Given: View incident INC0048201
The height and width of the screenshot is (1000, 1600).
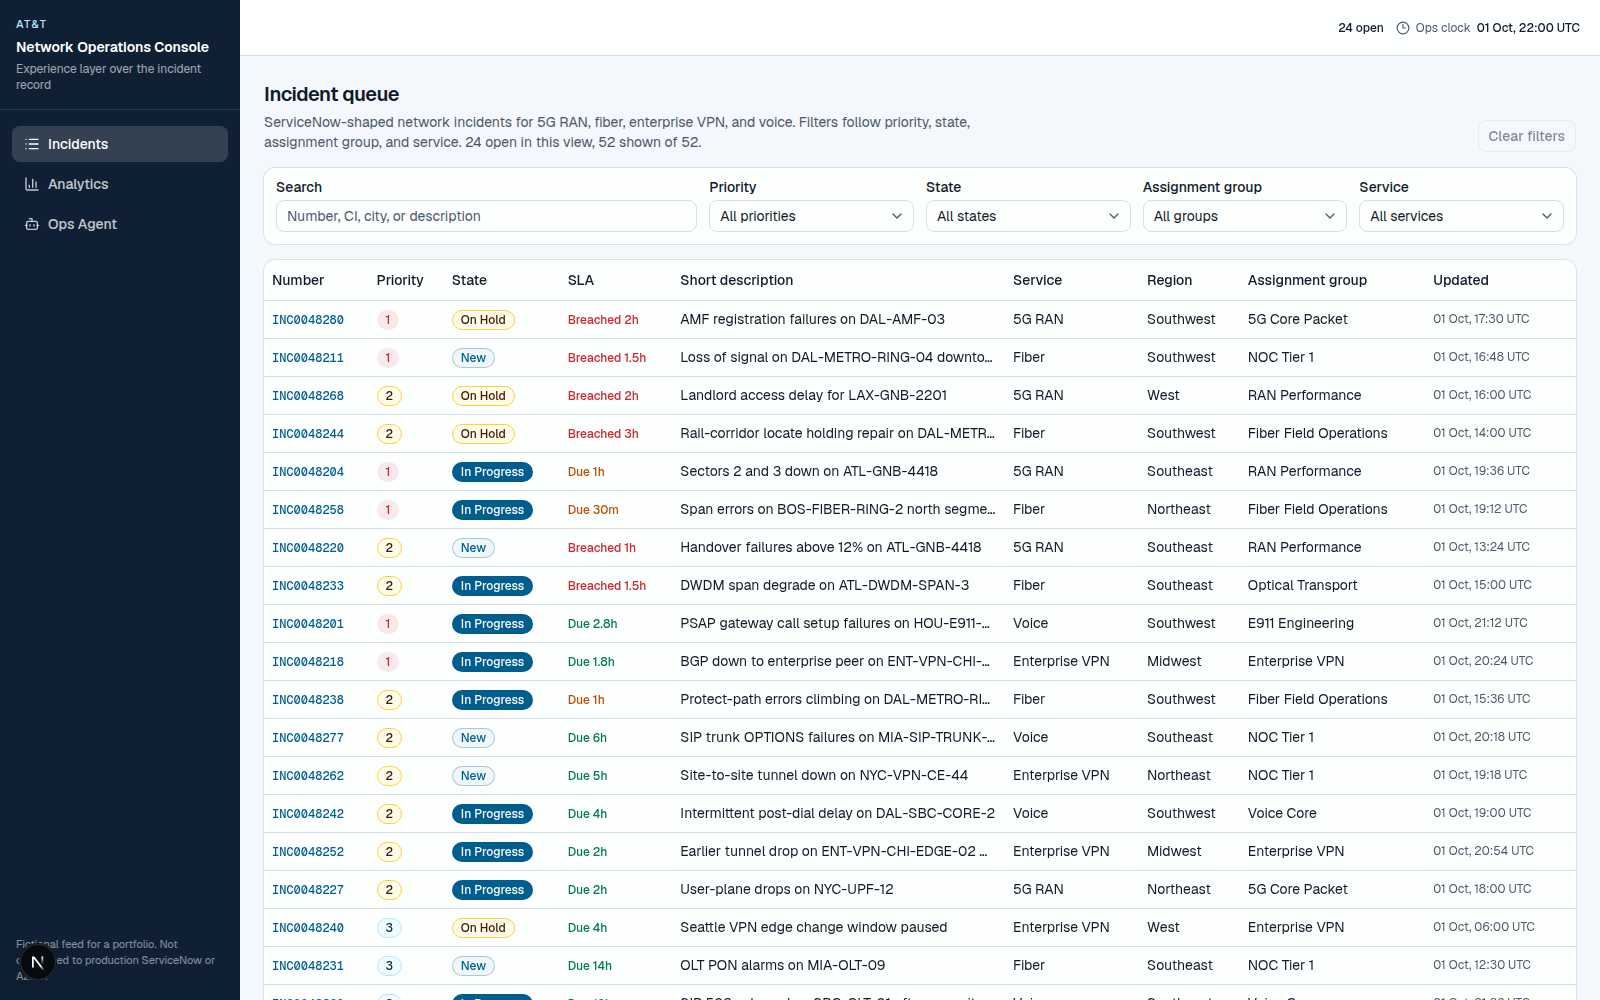Looking at the screenshot, I should coord(308,624).
